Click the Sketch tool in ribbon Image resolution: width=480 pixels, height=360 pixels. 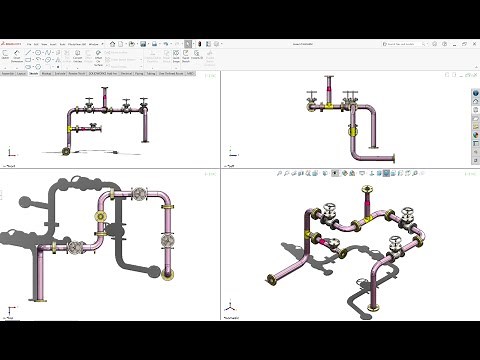tap(5, 56)
